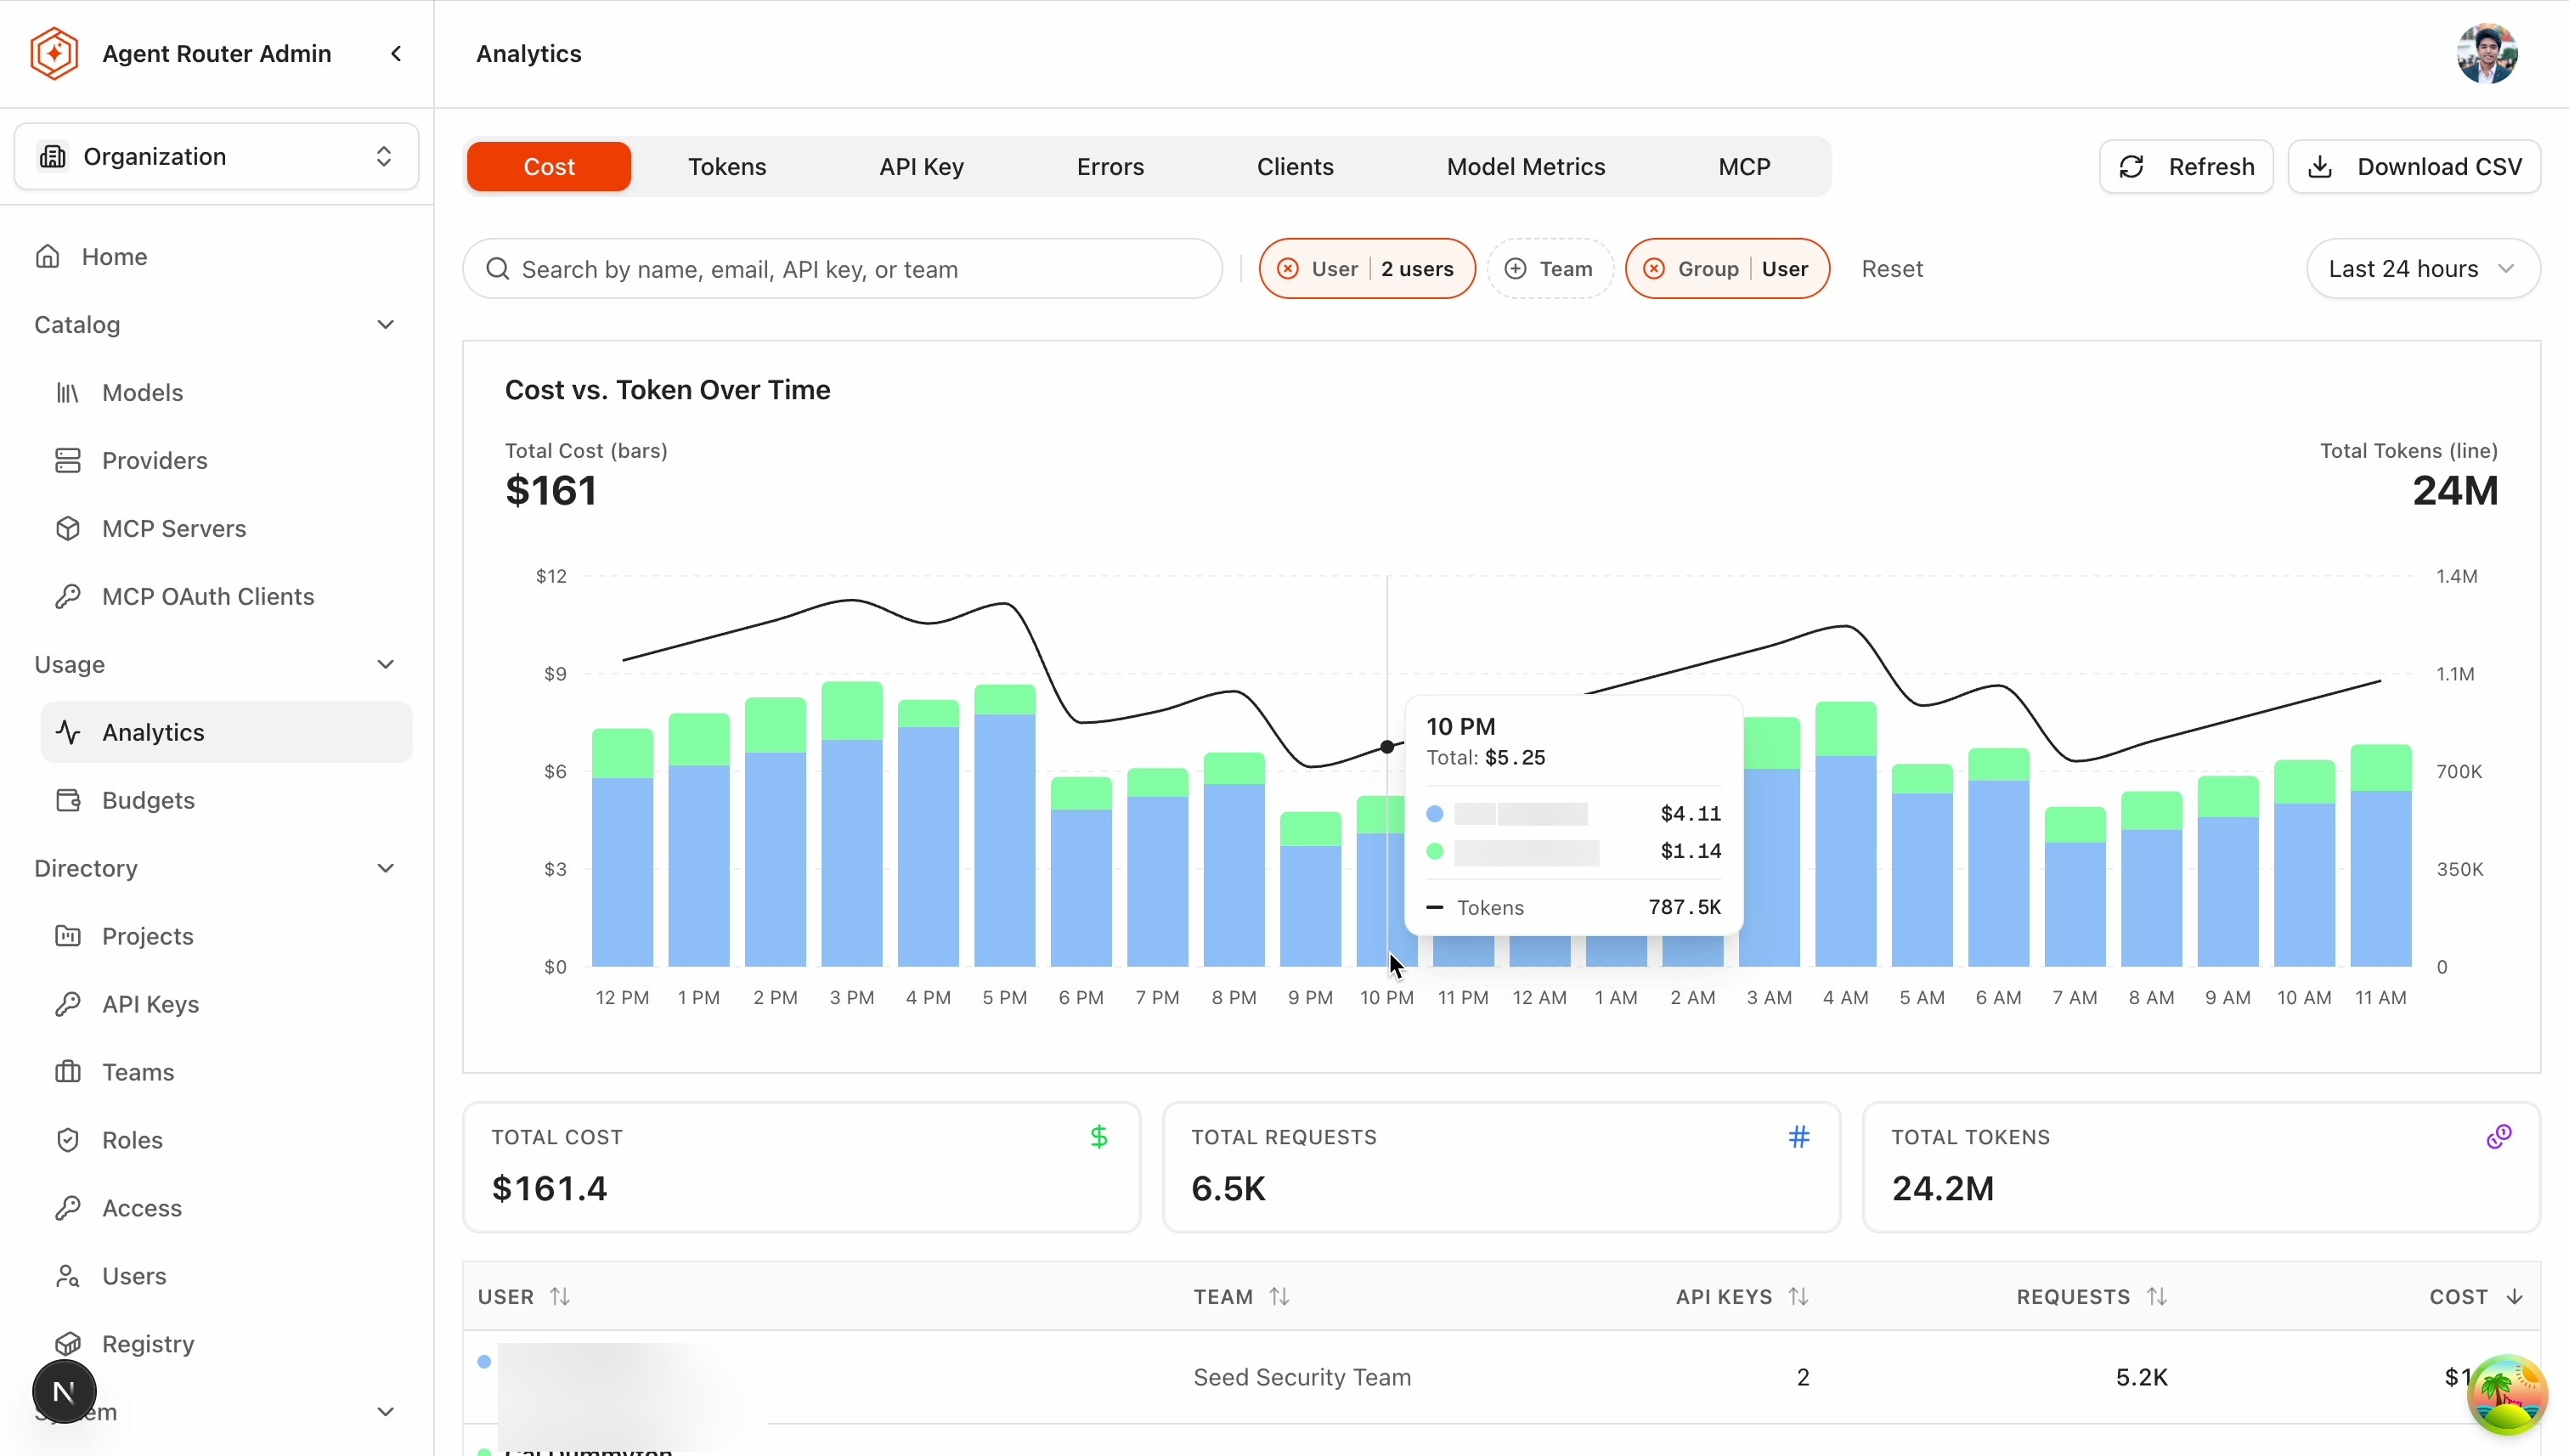Viewport: 2569px width, 1456px height.
Task: Change the Group by User value
Action: 1785,269
